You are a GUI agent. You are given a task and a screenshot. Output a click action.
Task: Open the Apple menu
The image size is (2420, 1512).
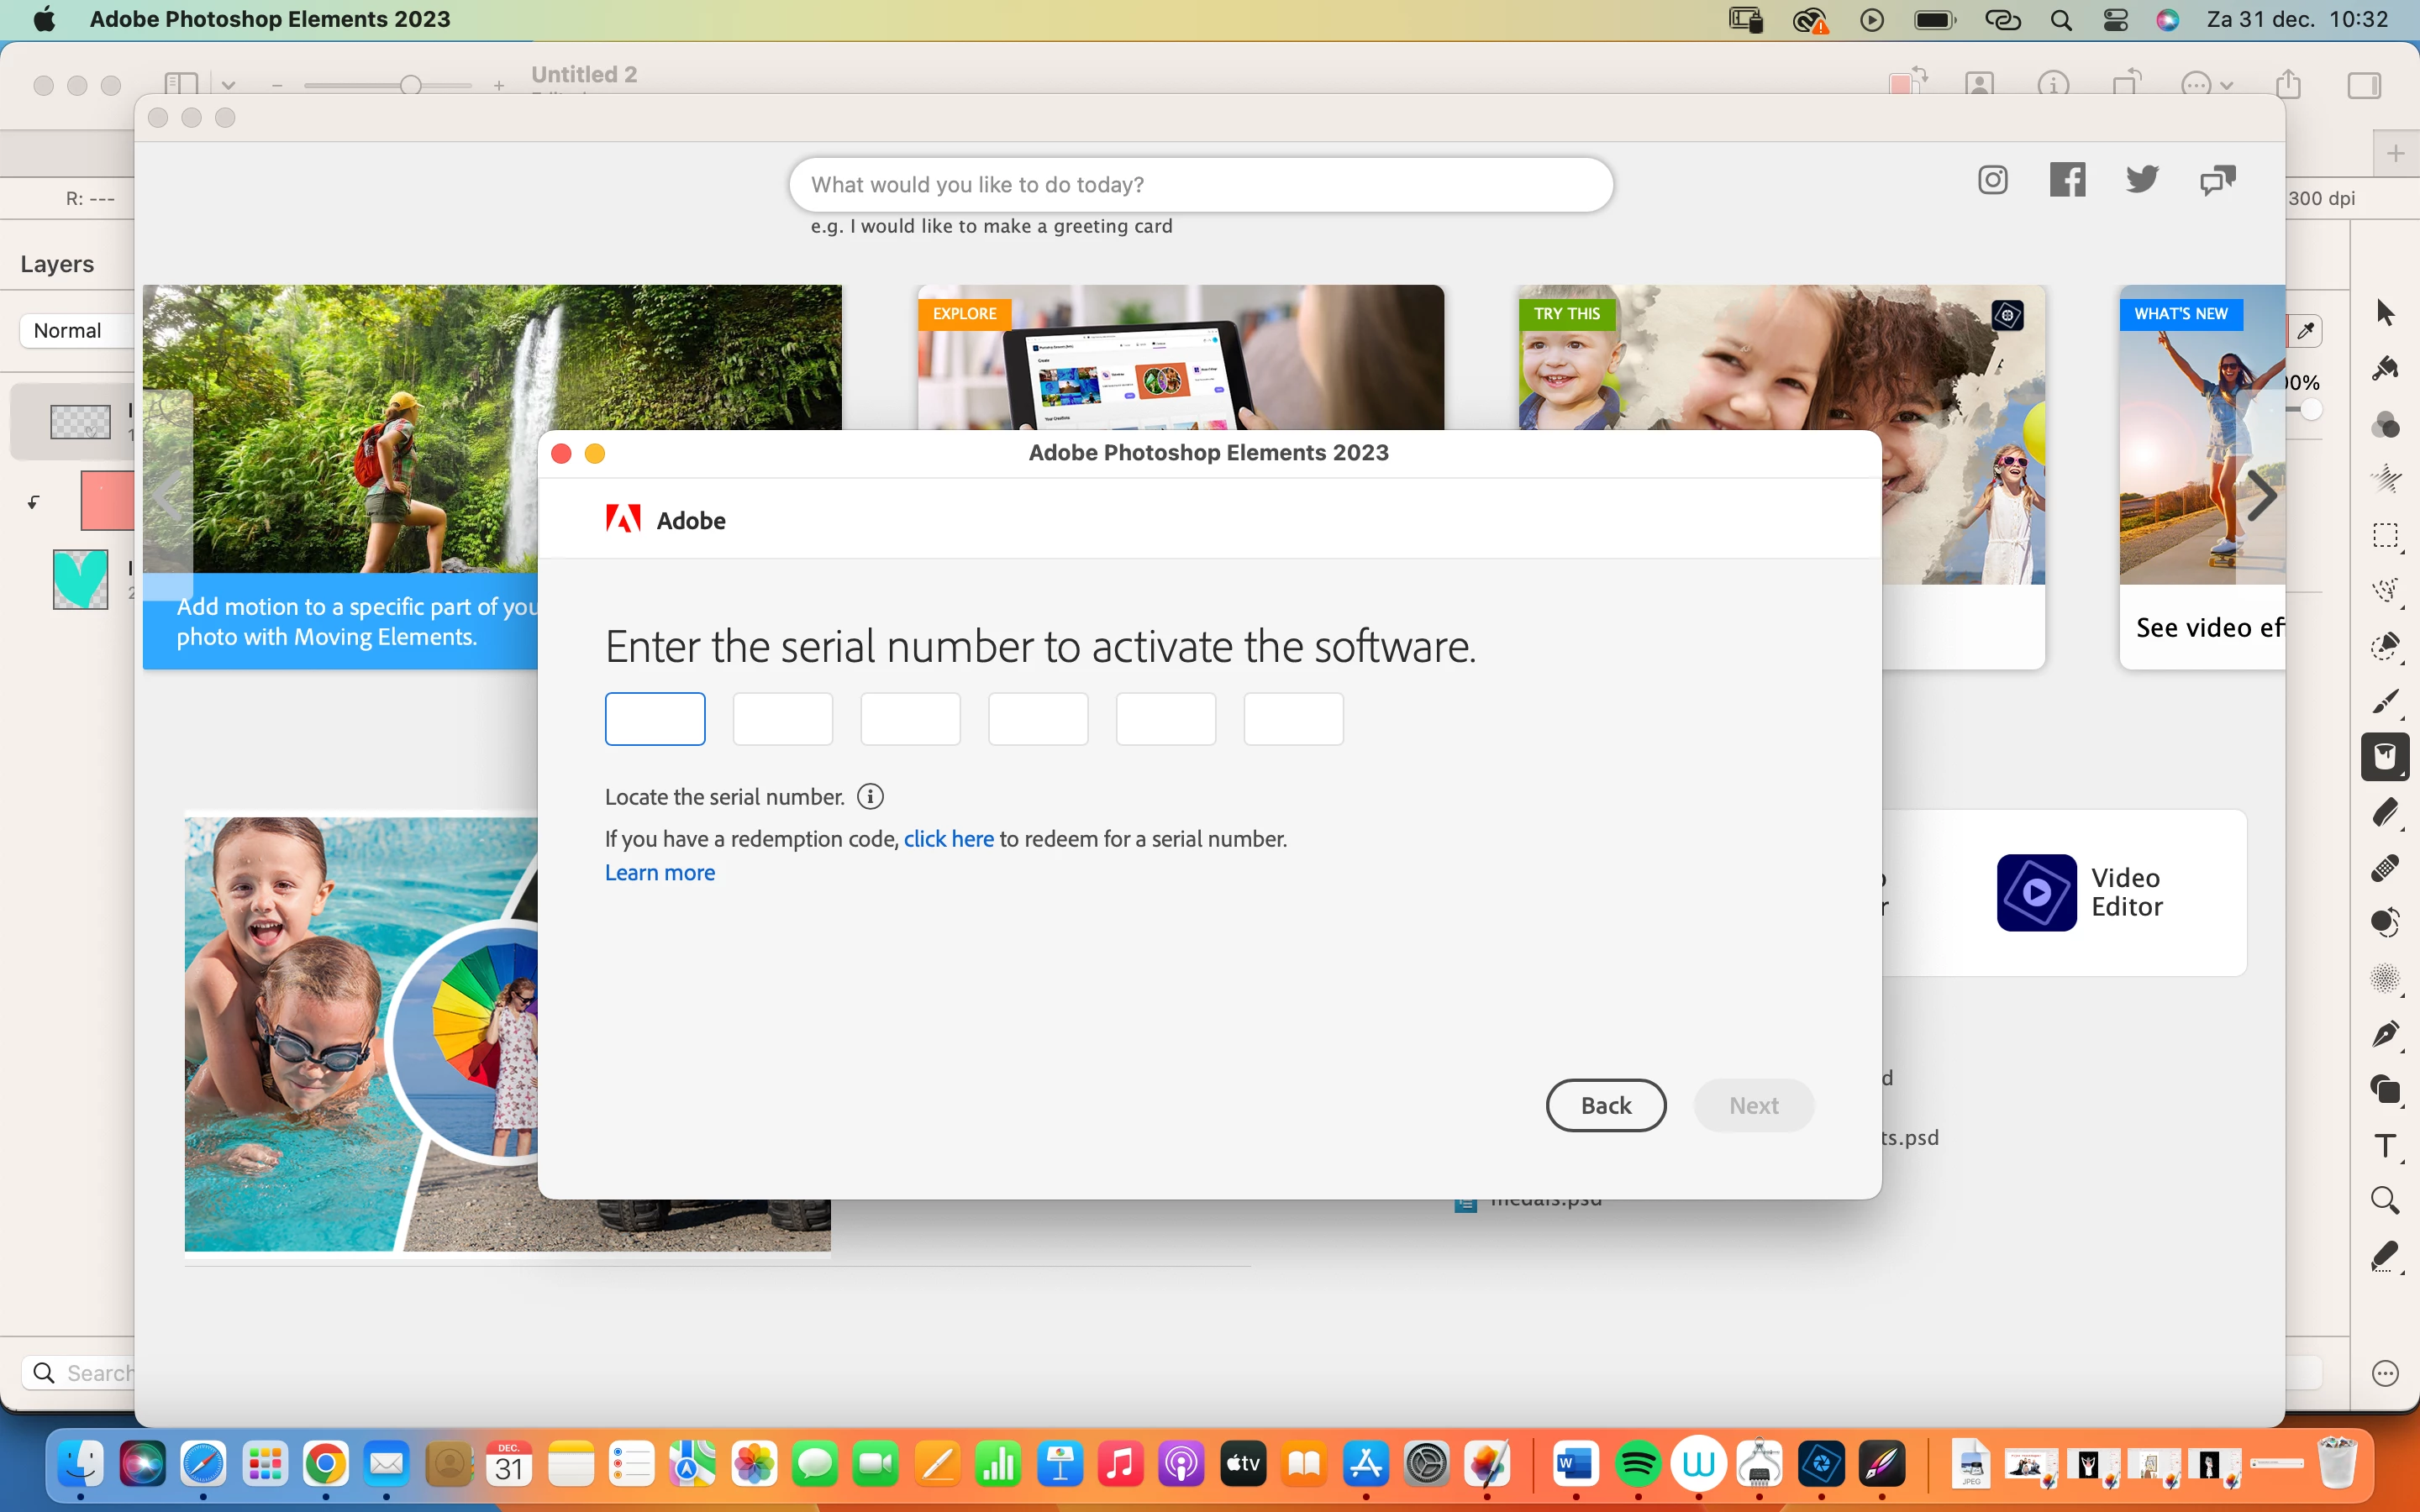(x=44, y=19)
